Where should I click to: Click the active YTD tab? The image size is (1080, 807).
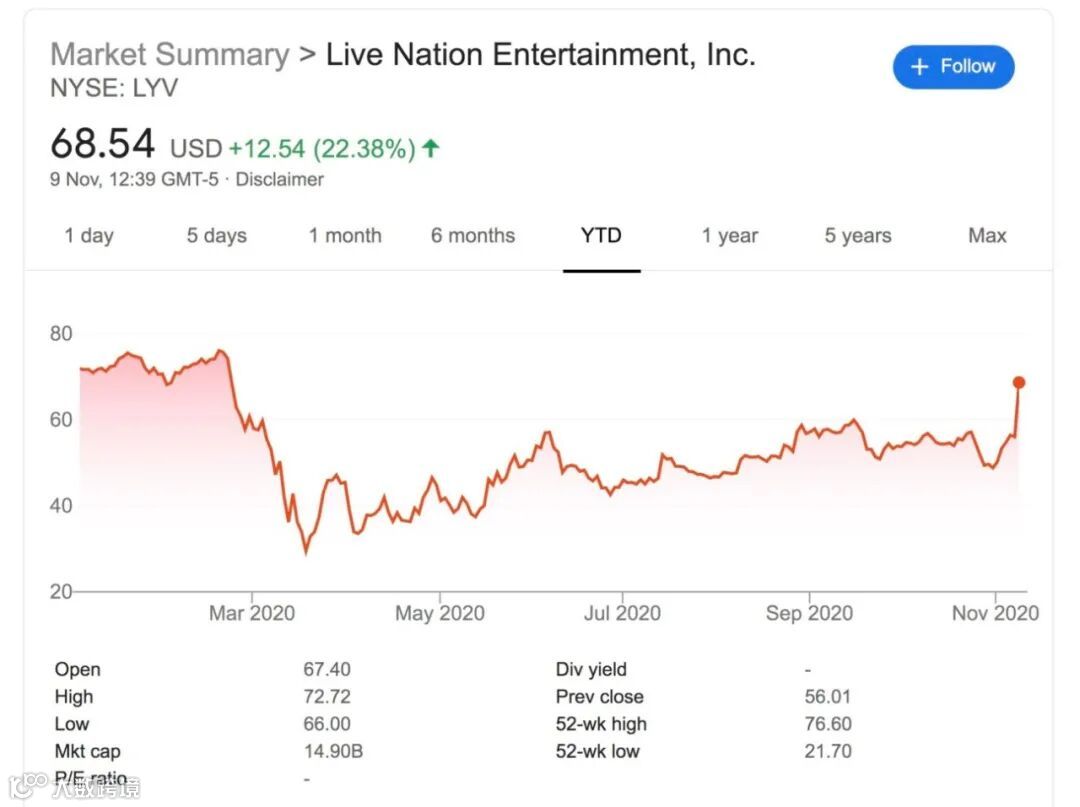601,236
